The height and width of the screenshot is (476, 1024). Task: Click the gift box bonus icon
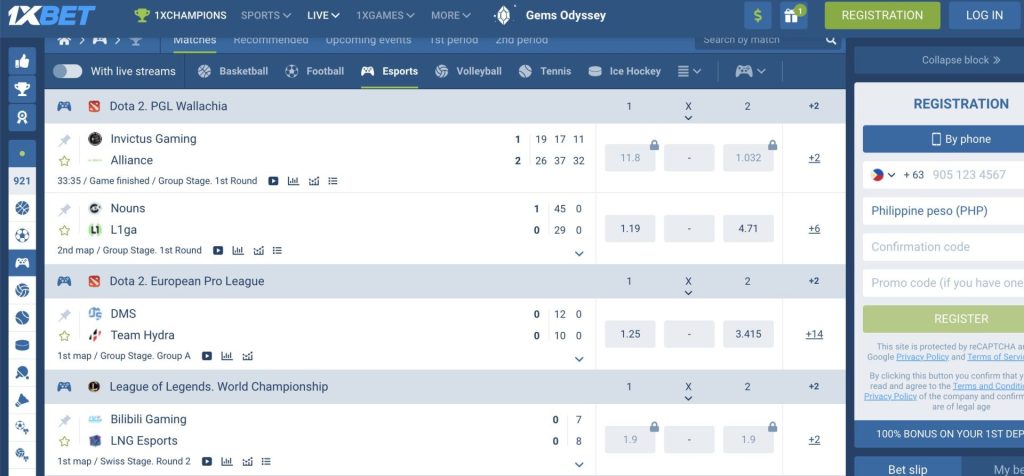pyautogui.click(x=794, y=15)
